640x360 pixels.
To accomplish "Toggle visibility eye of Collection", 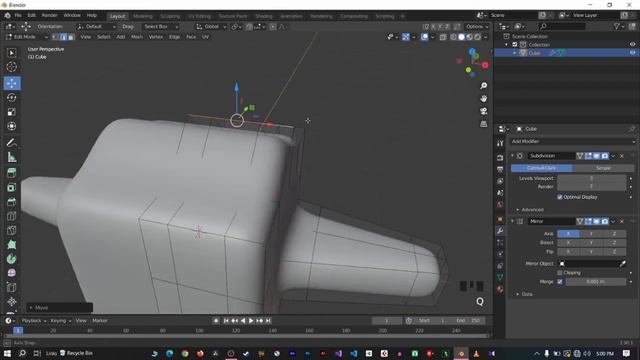I will [x=632, y=44].
